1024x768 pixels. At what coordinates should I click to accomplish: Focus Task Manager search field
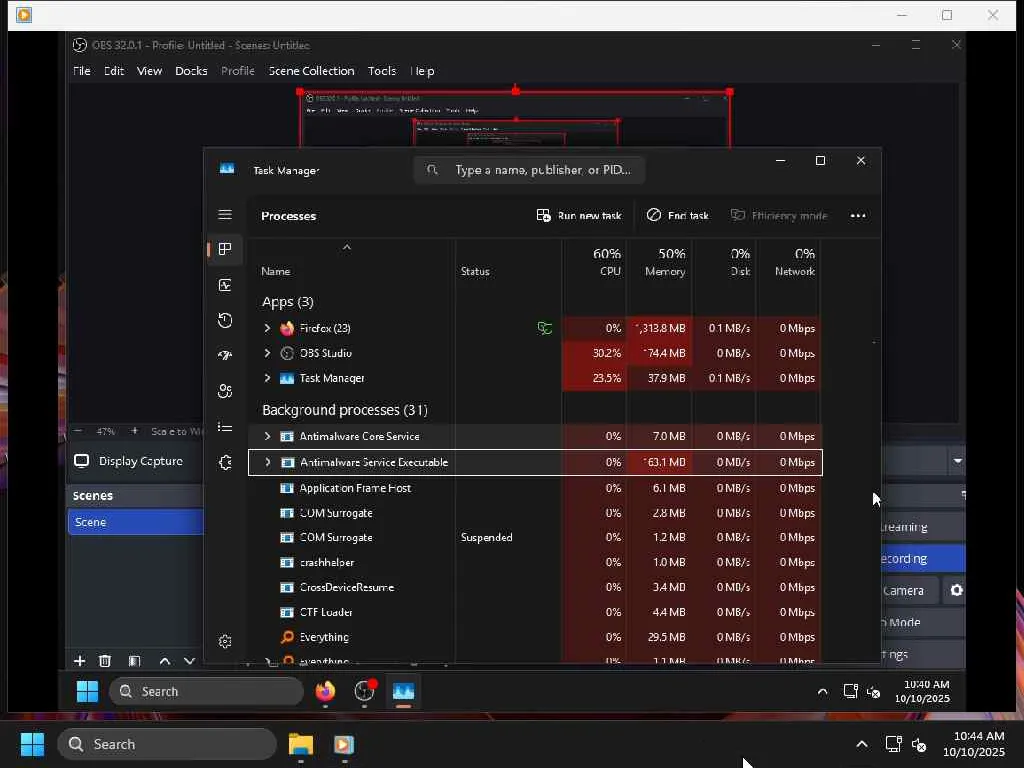pos(530,170)
